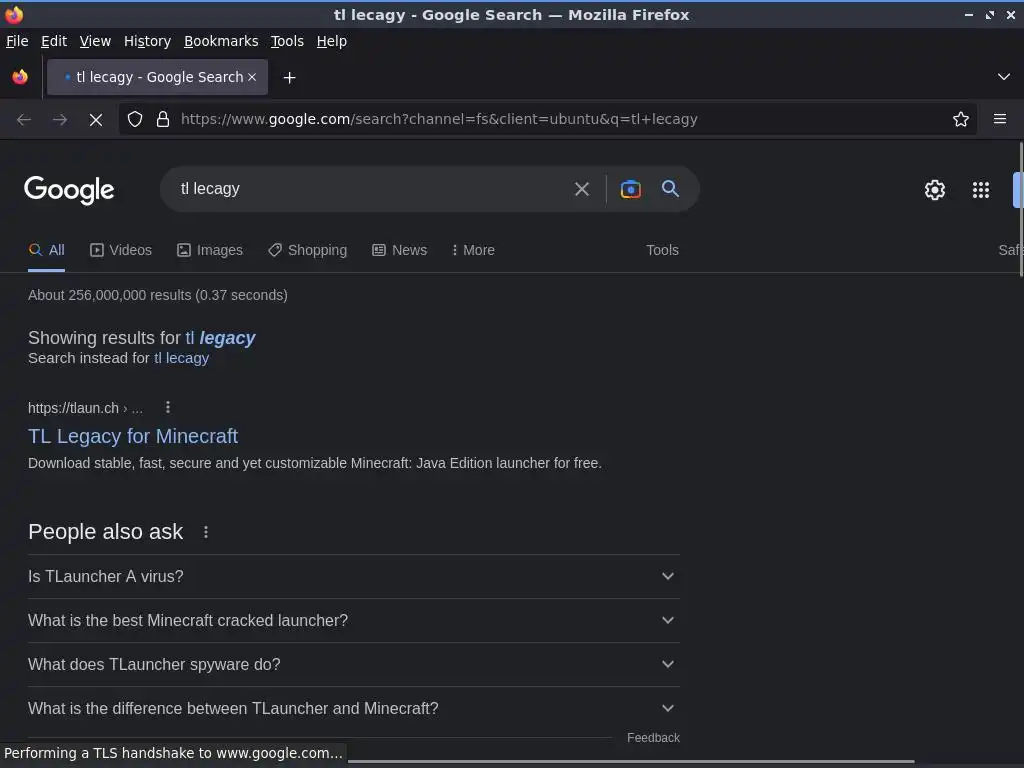Open 'TL Legacy for Minecraft' result

pos(133,436)
